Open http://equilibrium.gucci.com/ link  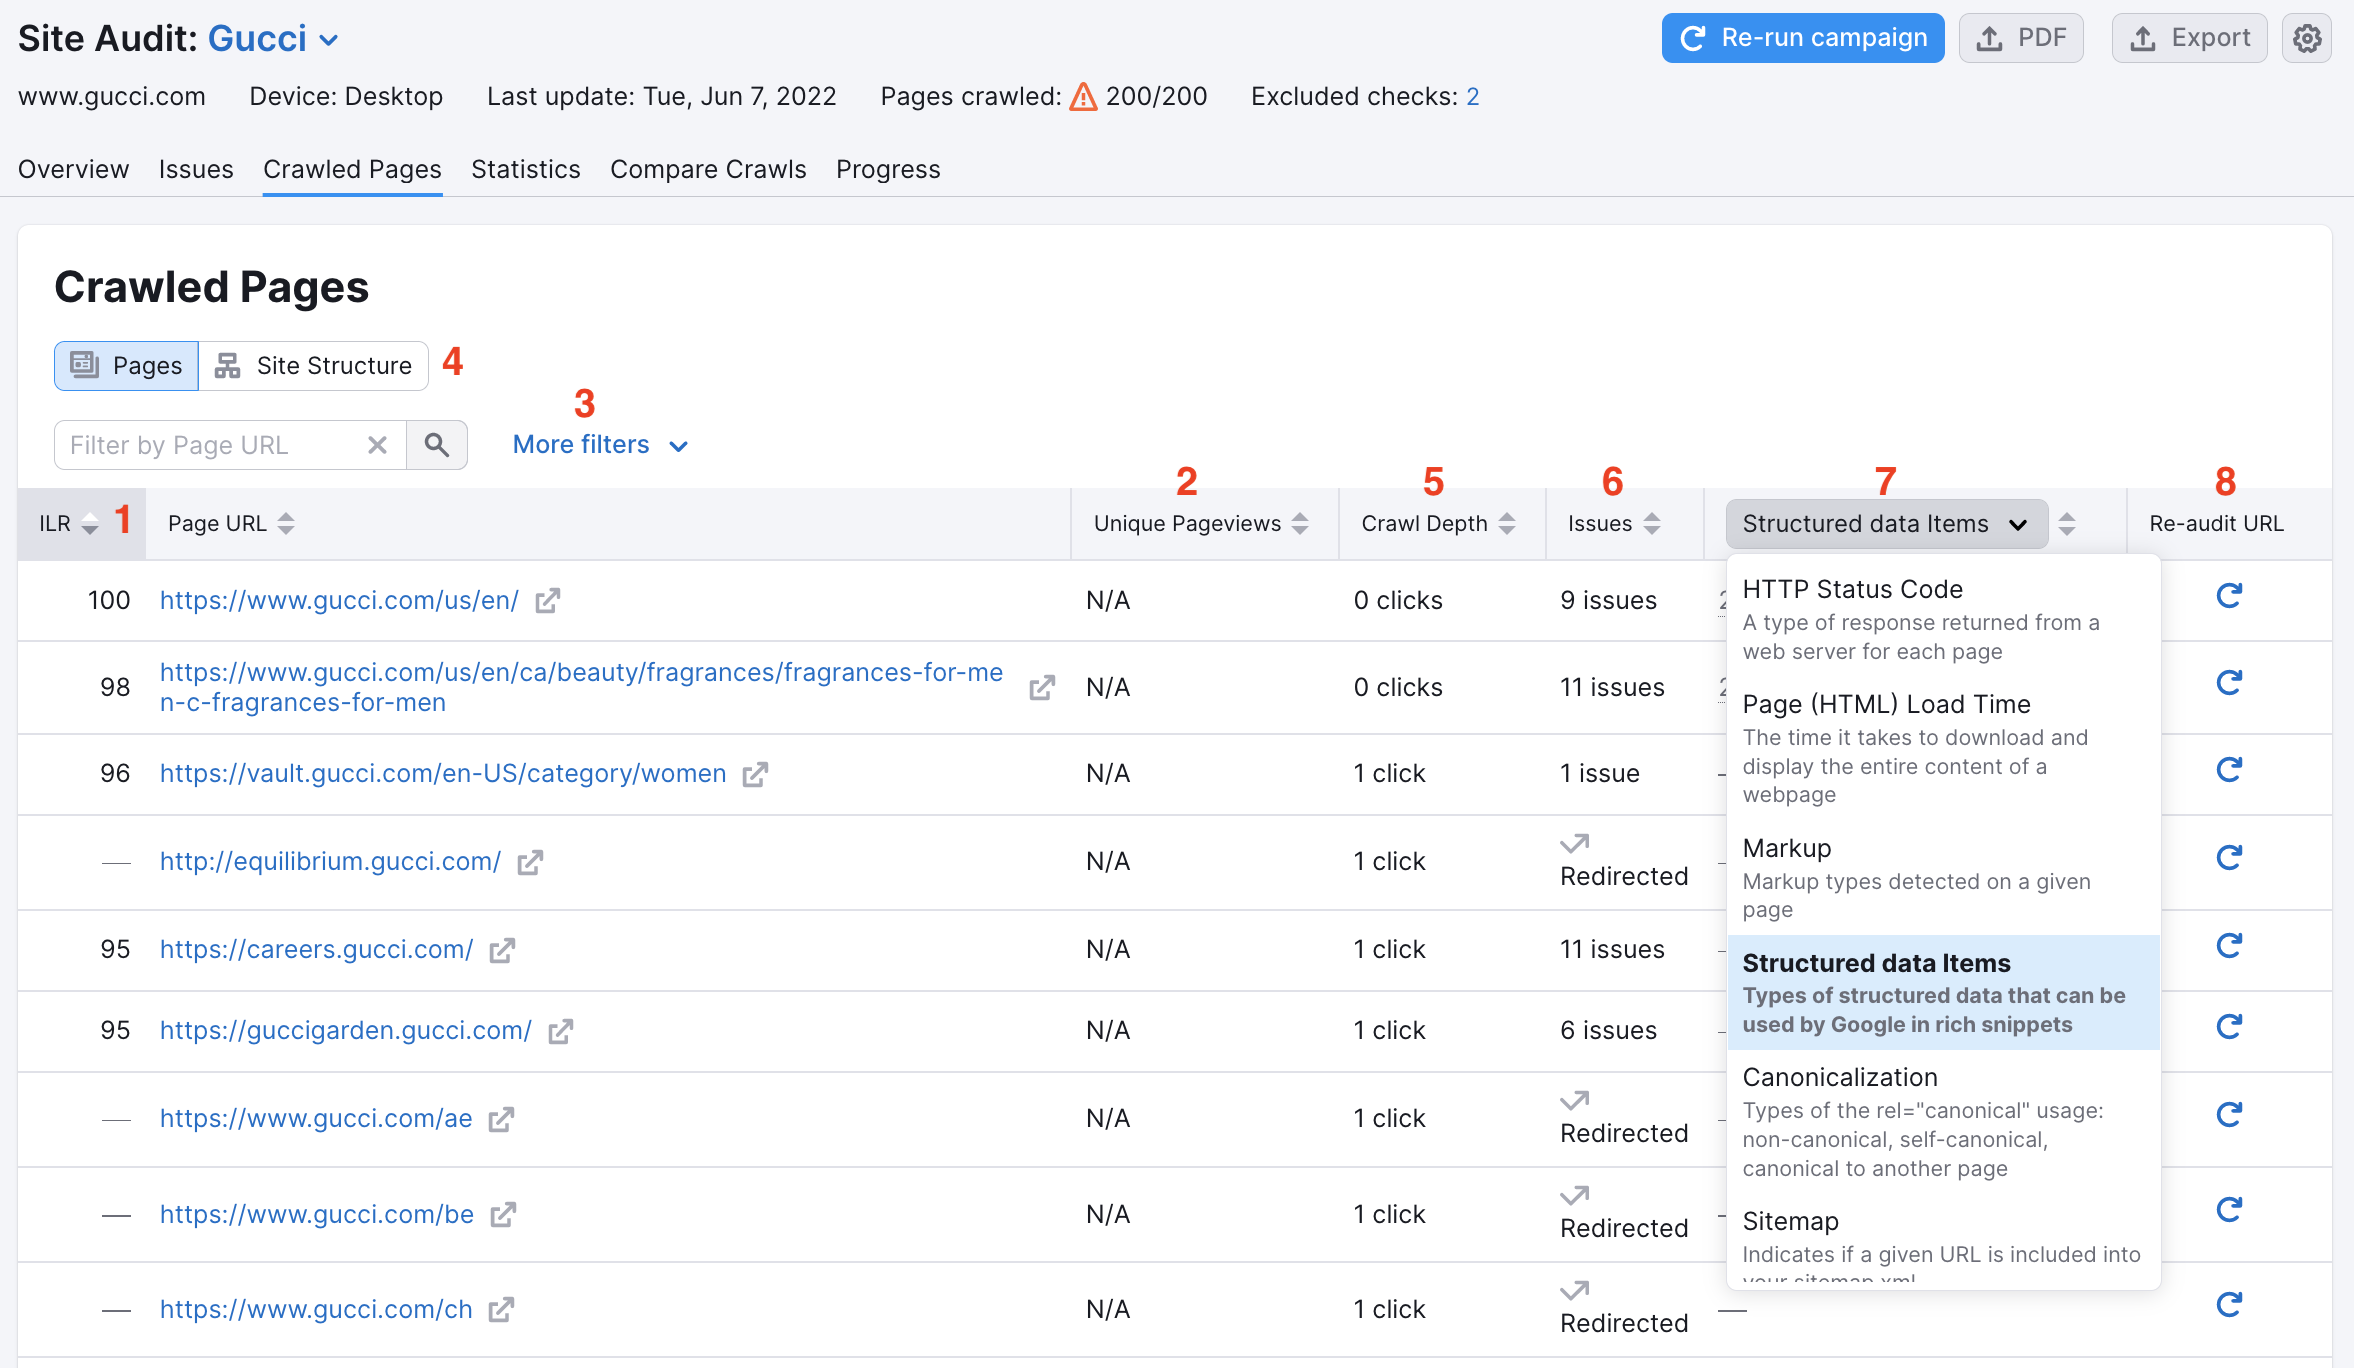tap(330, 862)
